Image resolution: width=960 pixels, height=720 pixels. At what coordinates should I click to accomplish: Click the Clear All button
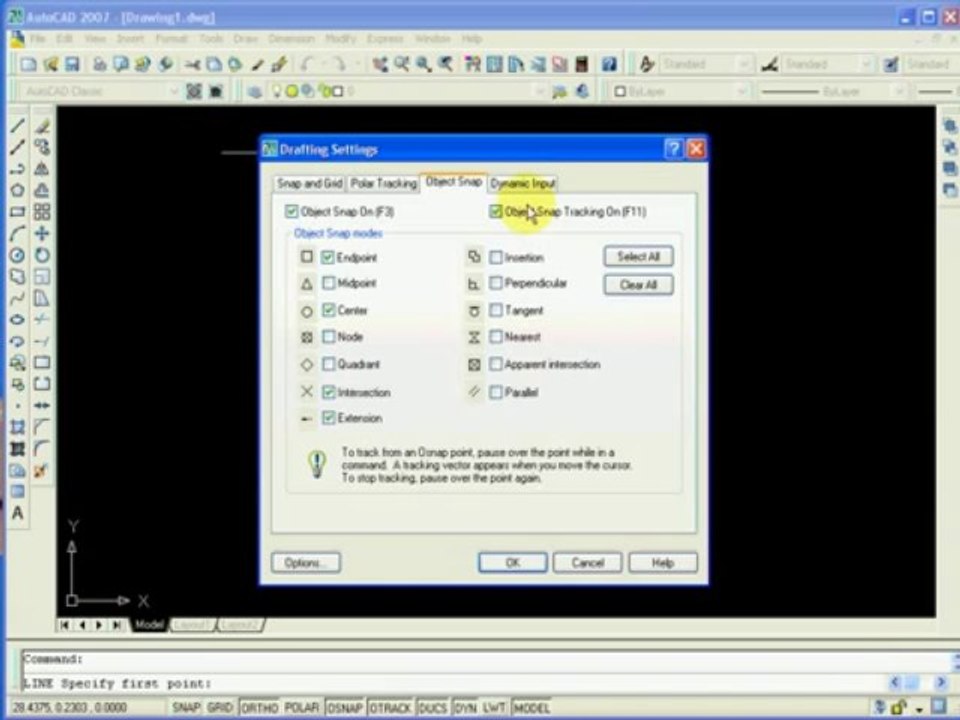(639, 285)
